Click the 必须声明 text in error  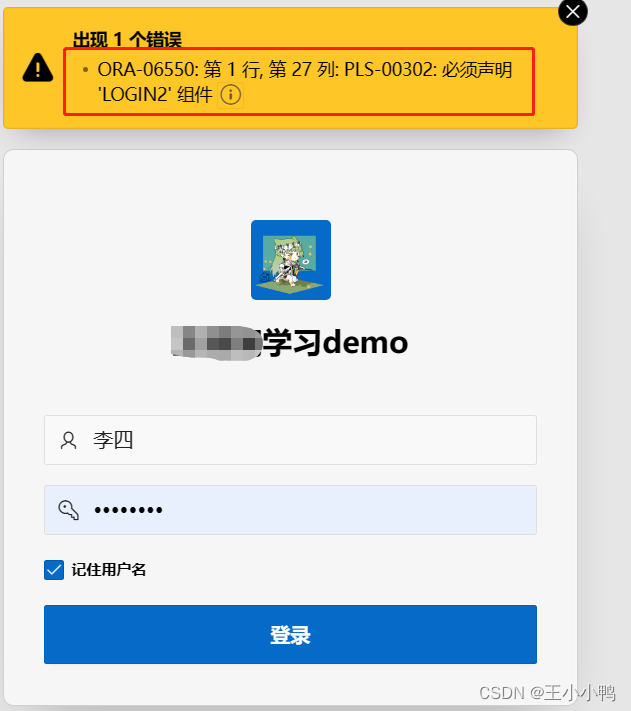(x=477, y=70)
